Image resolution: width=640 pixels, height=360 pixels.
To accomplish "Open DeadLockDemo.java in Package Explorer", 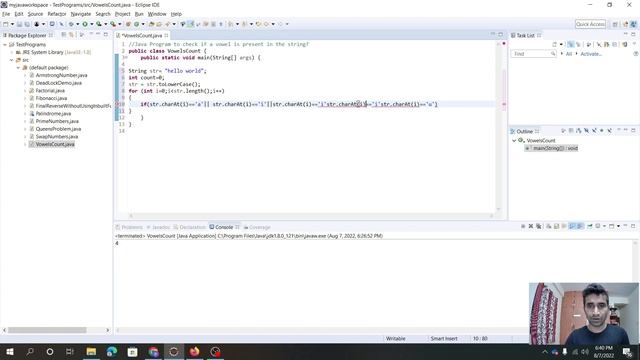I will 58,83.
